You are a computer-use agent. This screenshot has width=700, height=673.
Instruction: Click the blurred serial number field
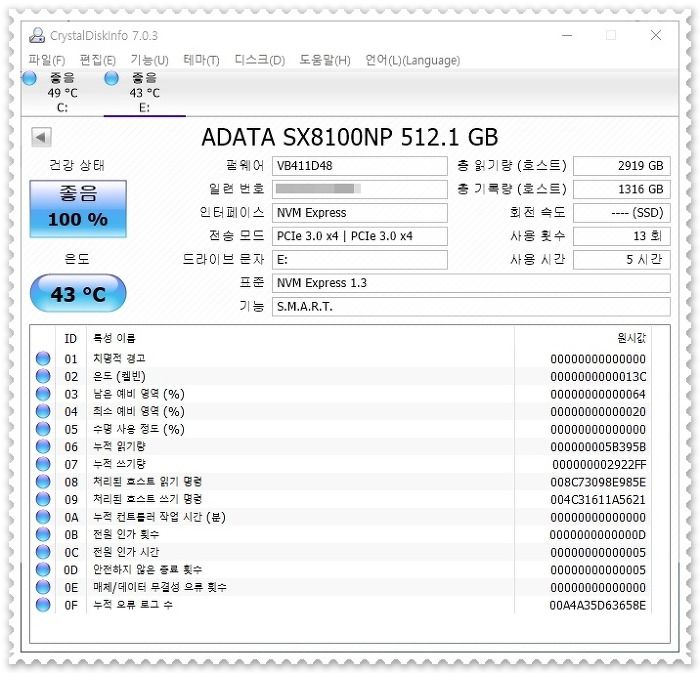(x=360, y=189)
